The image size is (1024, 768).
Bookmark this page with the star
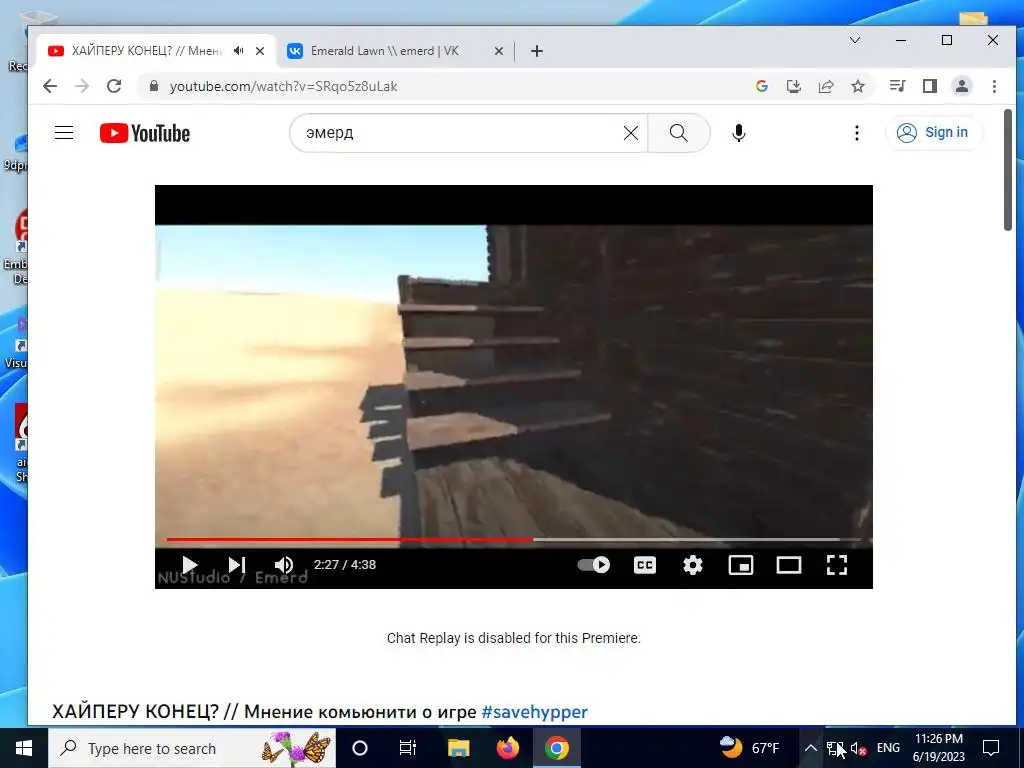tap(857, 86)
